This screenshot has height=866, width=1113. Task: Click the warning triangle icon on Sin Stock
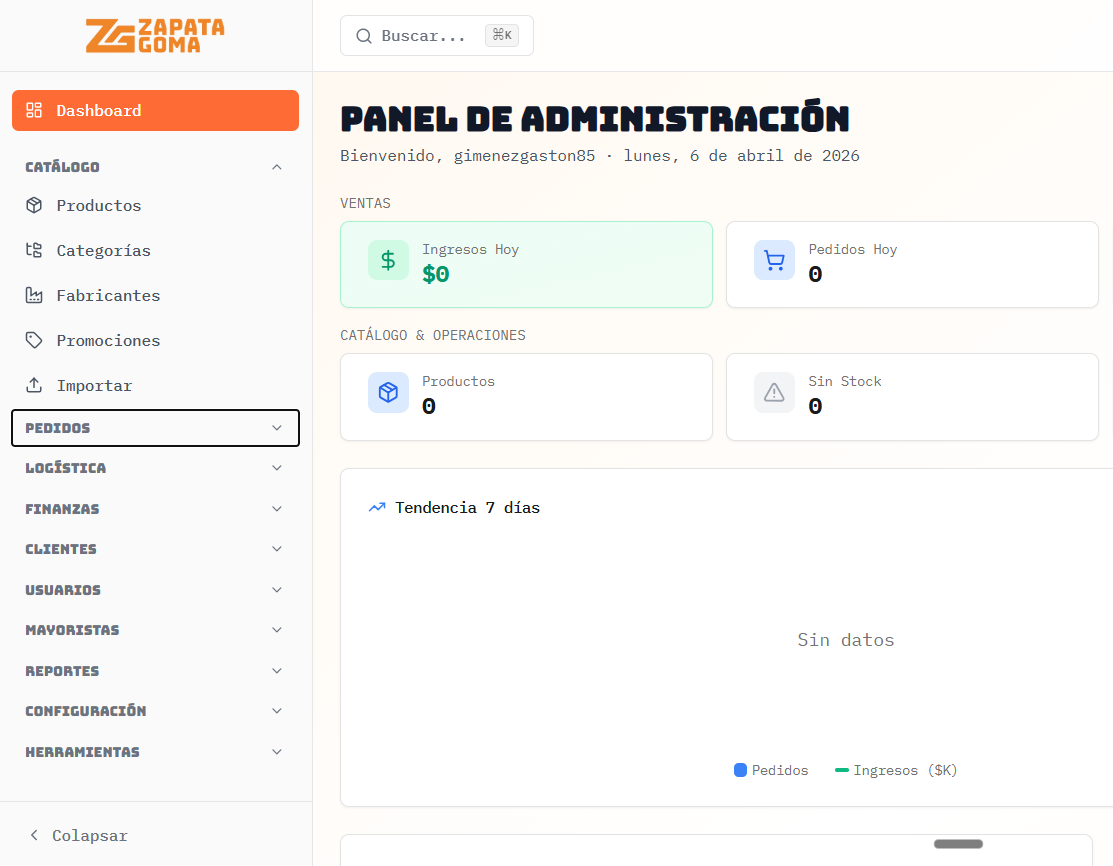pyautogui.click(x=774, y=392)
